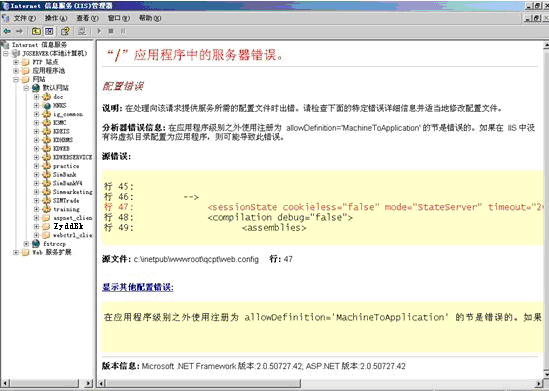
Task: Open the Help toolbar icon
Action: [65, 32]
